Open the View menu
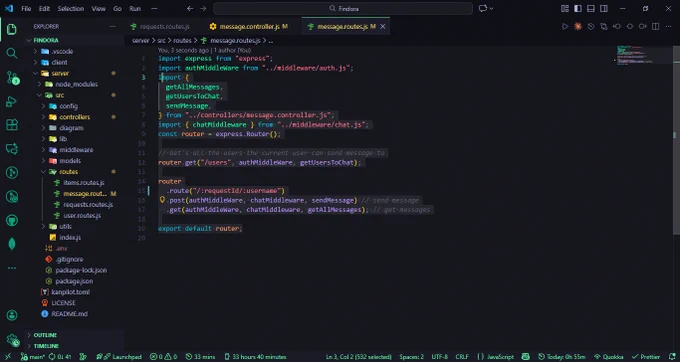This screenshot has height=362, width=680. (98, 9)
